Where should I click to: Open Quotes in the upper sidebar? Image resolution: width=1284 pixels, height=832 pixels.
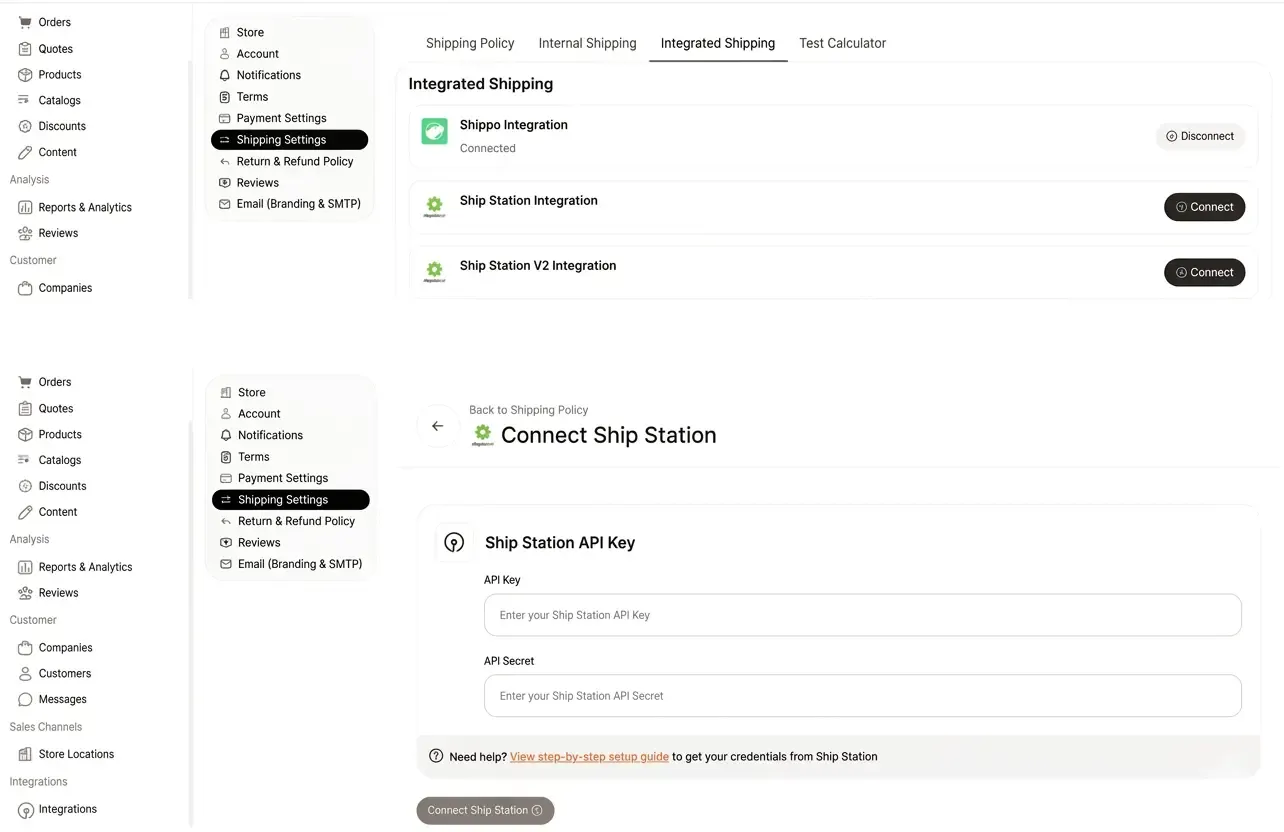46,48
